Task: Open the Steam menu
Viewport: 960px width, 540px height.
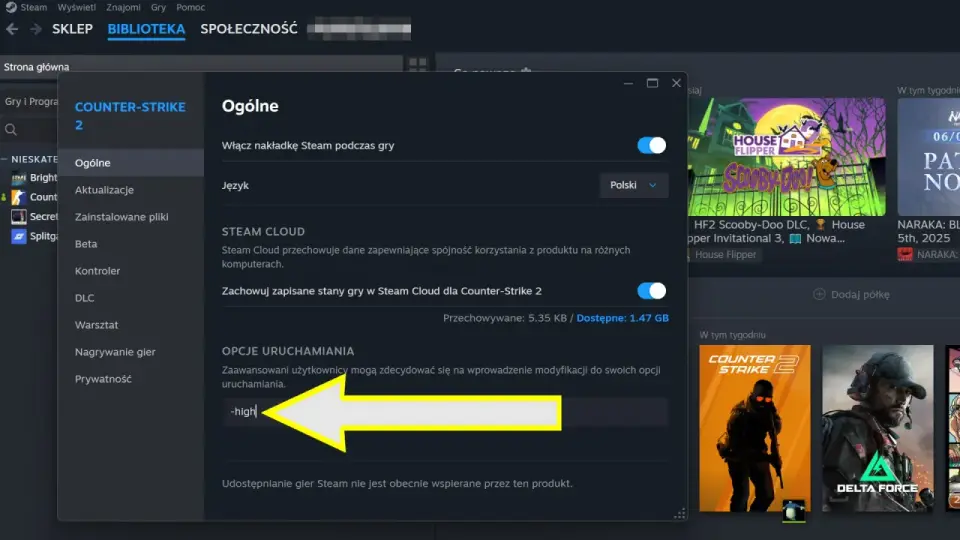Action: click(x=33, y=7)
